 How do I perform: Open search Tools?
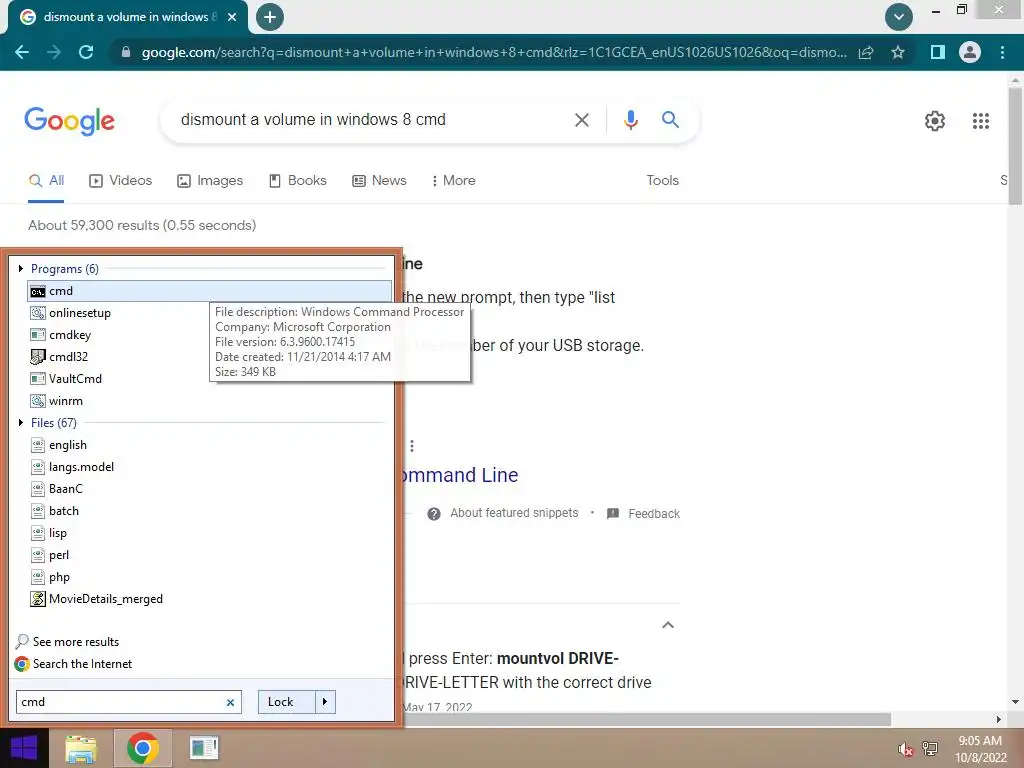(662, 181)
